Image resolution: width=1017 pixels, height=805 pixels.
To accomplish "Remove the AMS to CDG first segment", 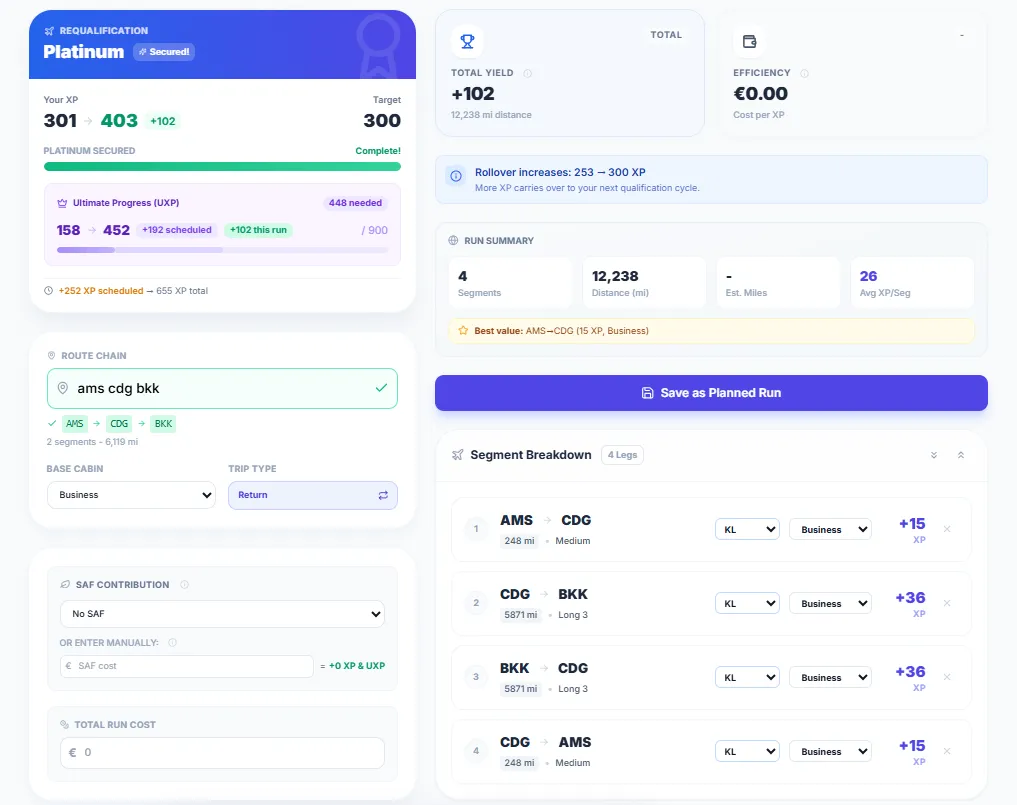I will coord(947,529).
